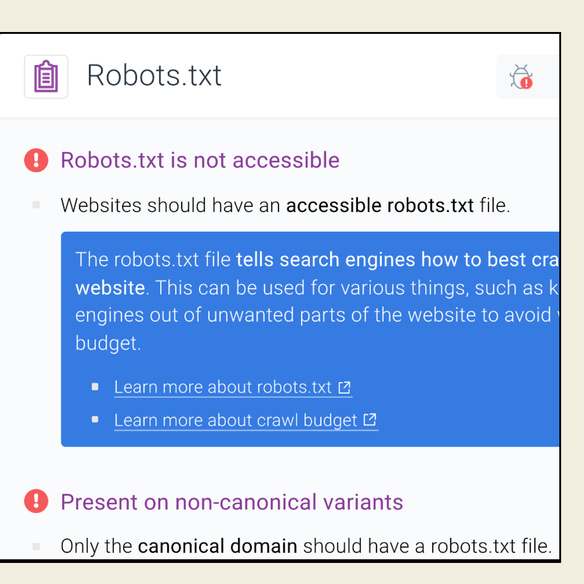Open 'Learn more about crawl budget' link

pyautogui.click(x=246, y=420)
